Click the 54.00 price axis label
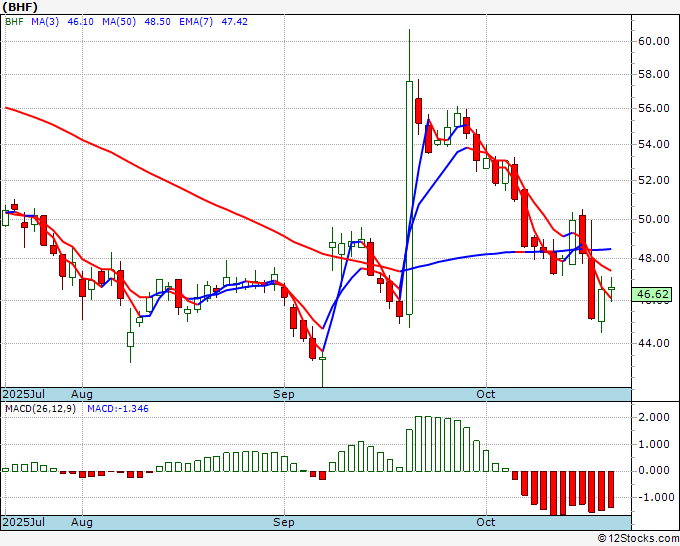Image resolution: width=680 pixels, height=546 pixels. click(x=654, y=144)
